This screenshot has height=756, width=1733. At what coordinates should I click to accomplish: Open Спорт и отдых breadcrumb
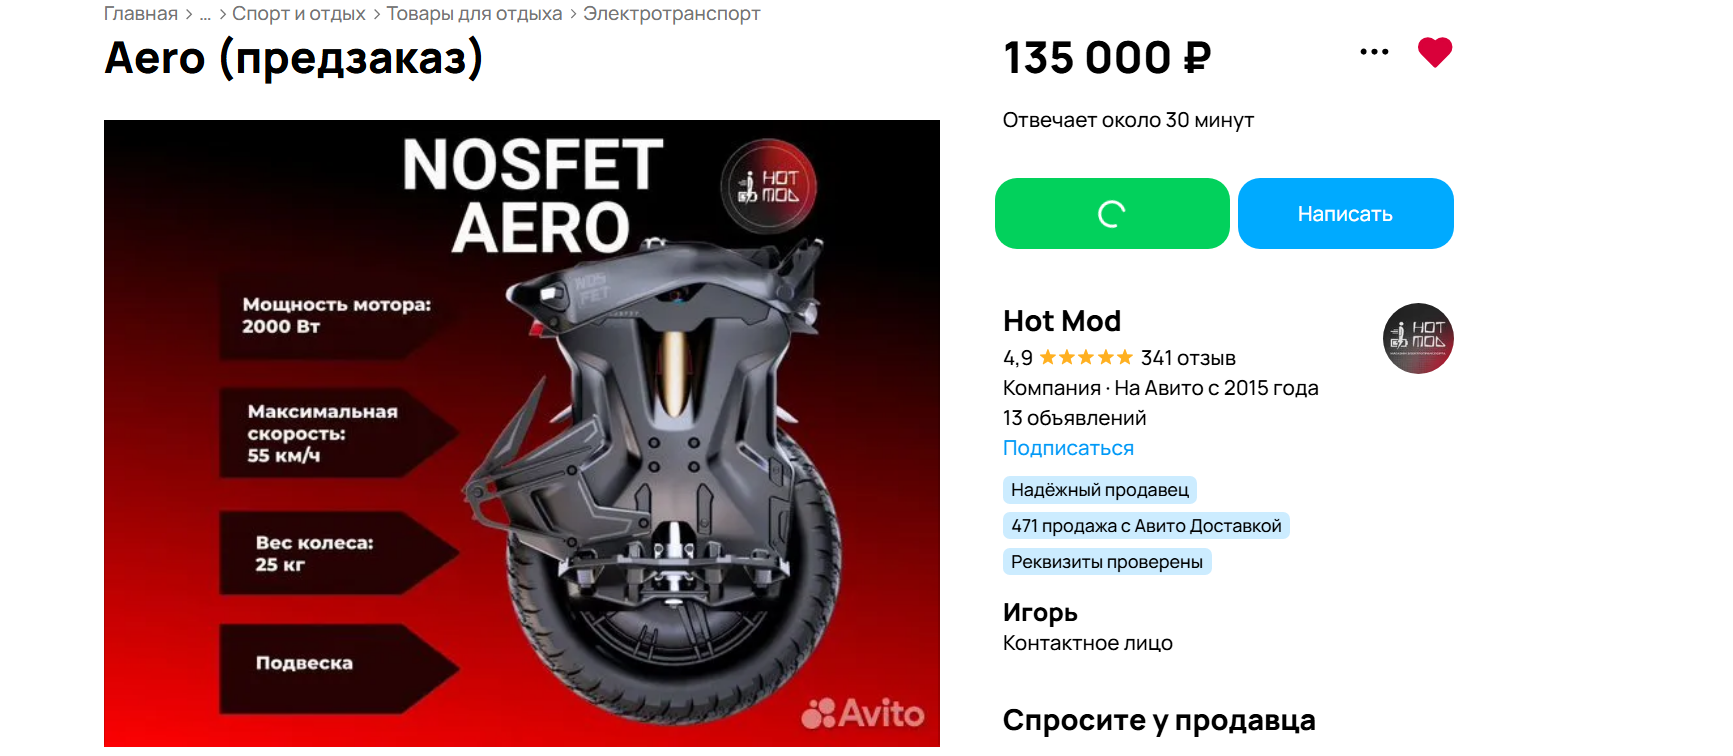click(x=299, y=14)
